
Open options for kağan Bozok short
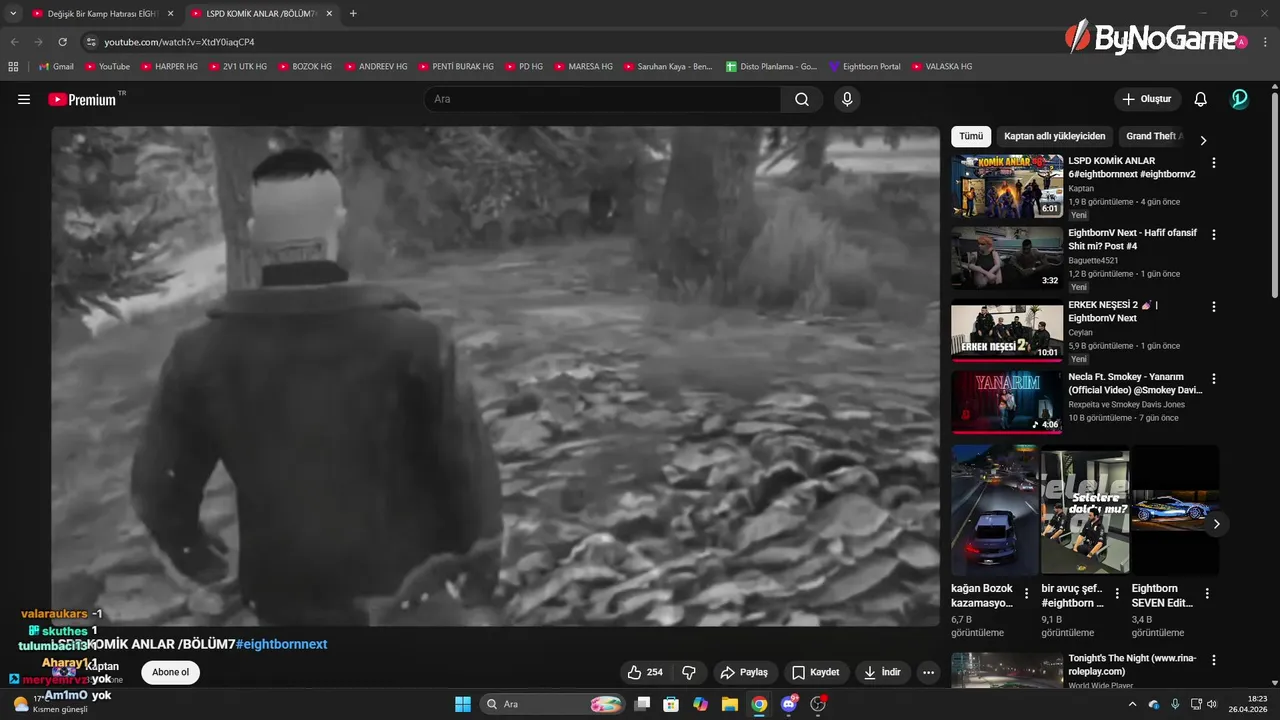(1026, 593)
